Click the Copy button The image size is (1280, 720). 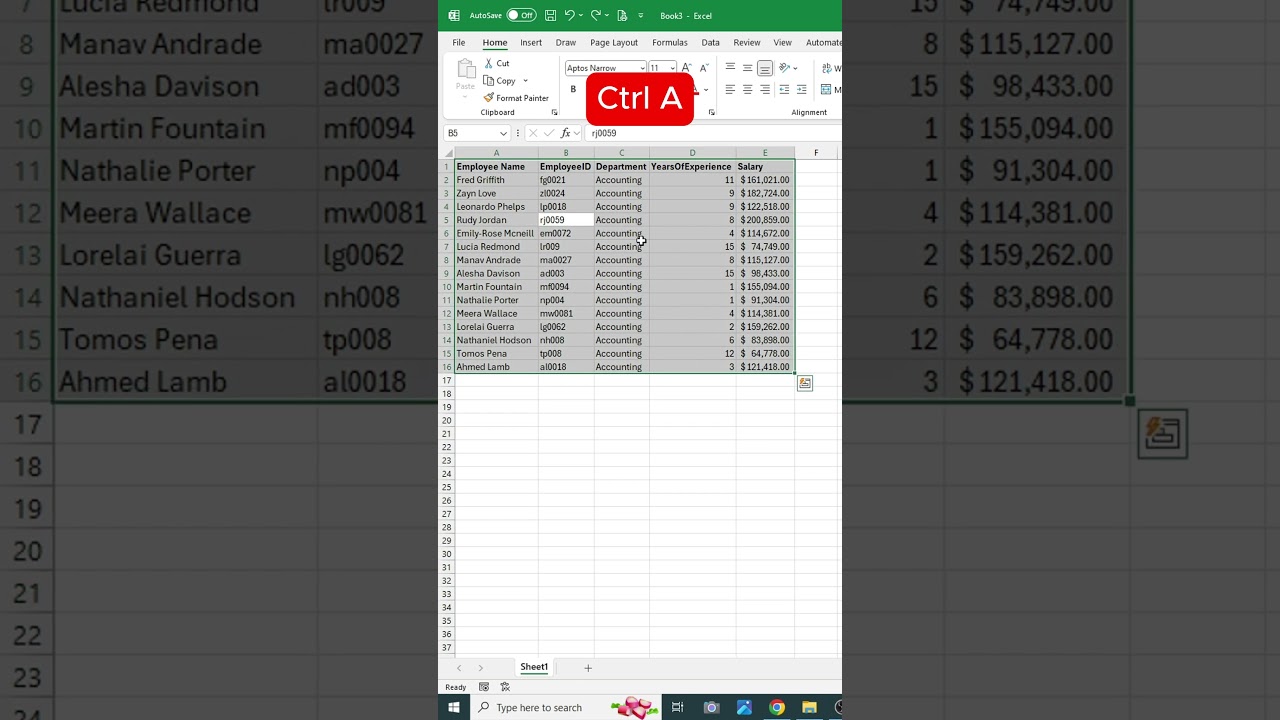pos(500,81)
